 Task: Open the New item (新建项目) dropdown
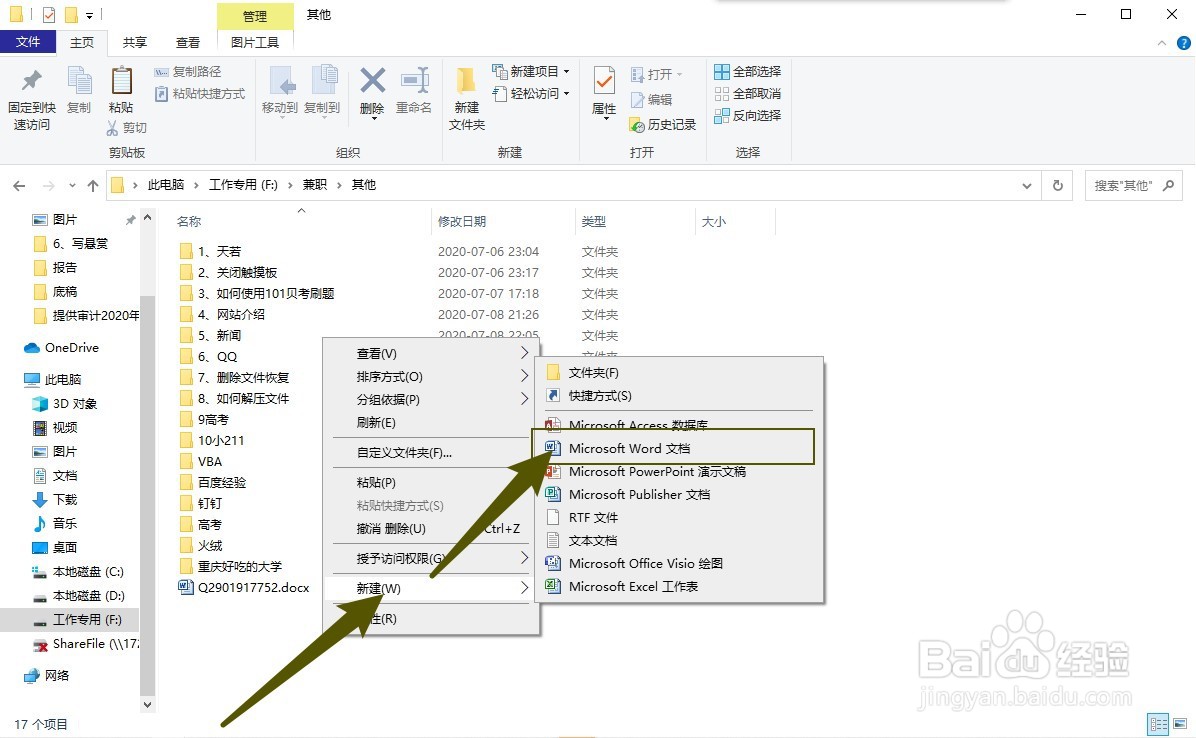[x=531, y=72]
